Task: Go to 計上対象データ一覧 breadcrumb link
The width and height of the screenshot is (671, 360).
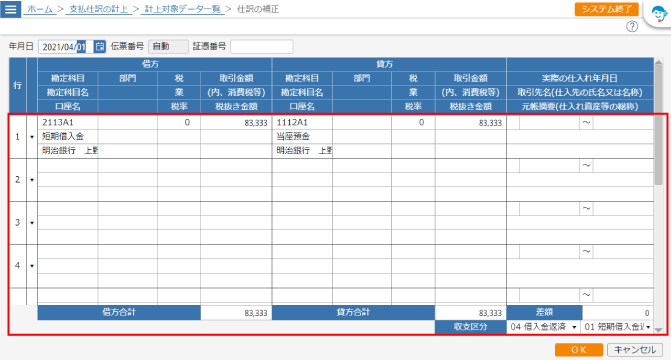Action: point(182,9)
